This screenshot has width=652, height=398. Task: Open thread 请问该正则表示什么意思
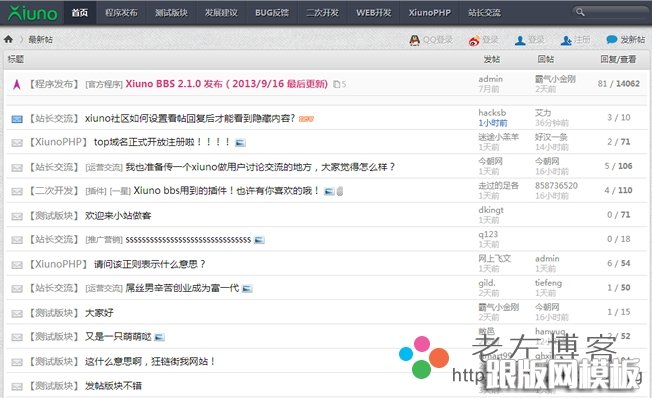150,264
